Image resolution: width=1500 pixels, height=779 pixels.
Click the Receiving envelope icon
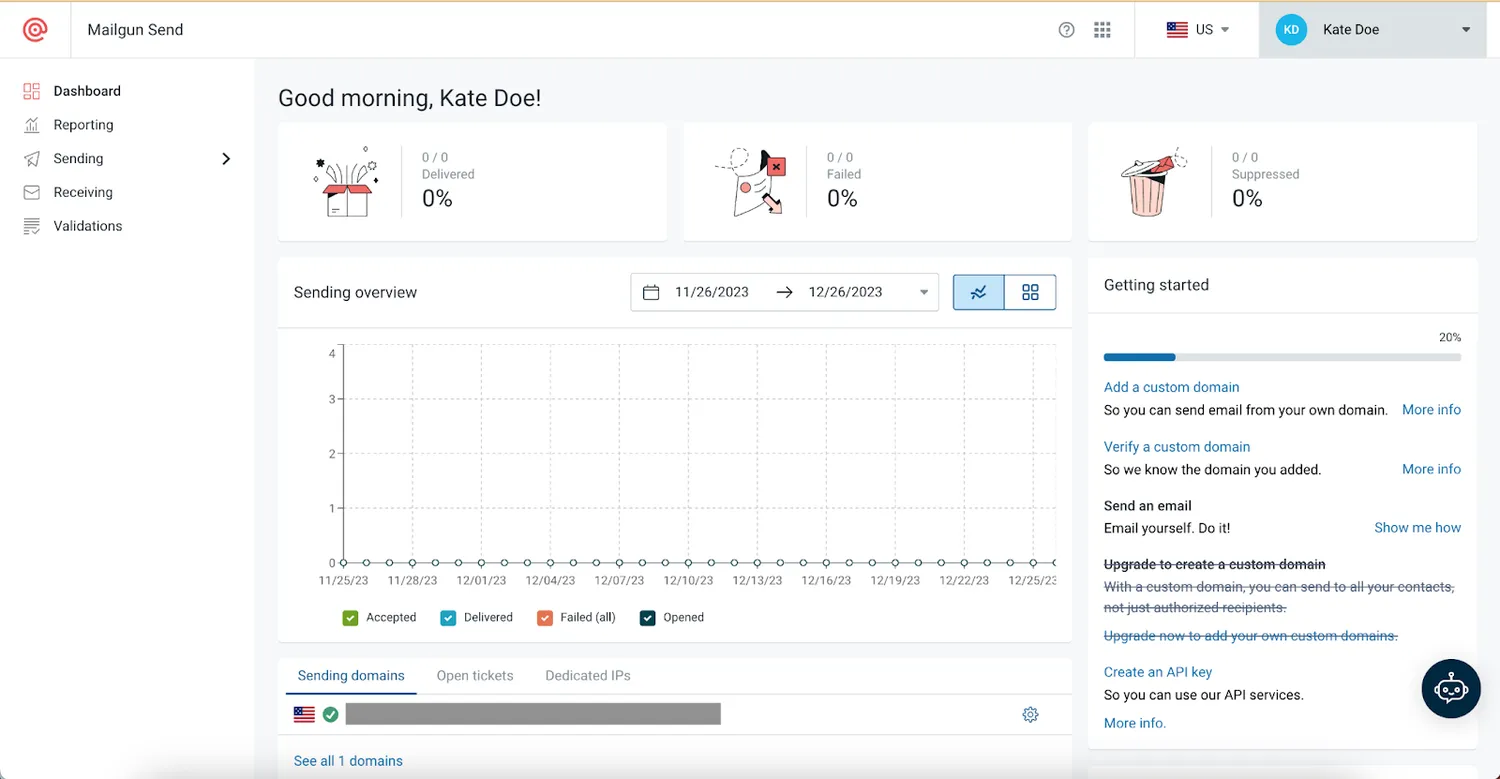coord(32,192)
